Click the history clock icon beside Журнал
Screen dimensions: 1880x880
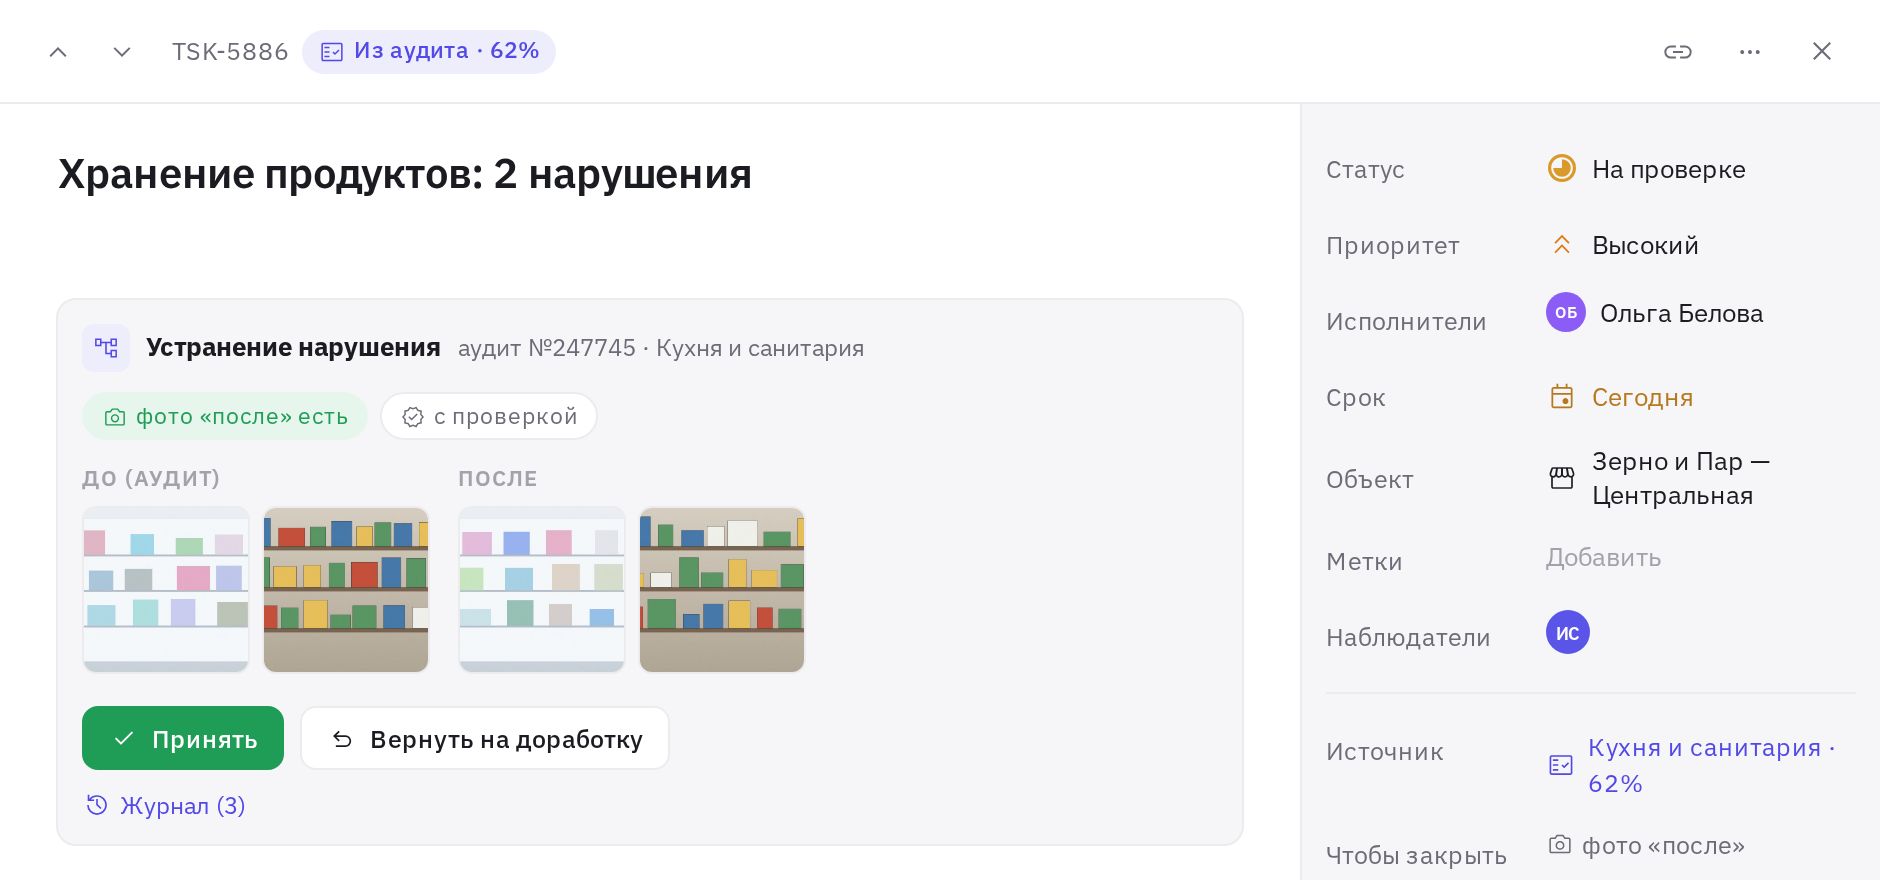tap(97, 805)
